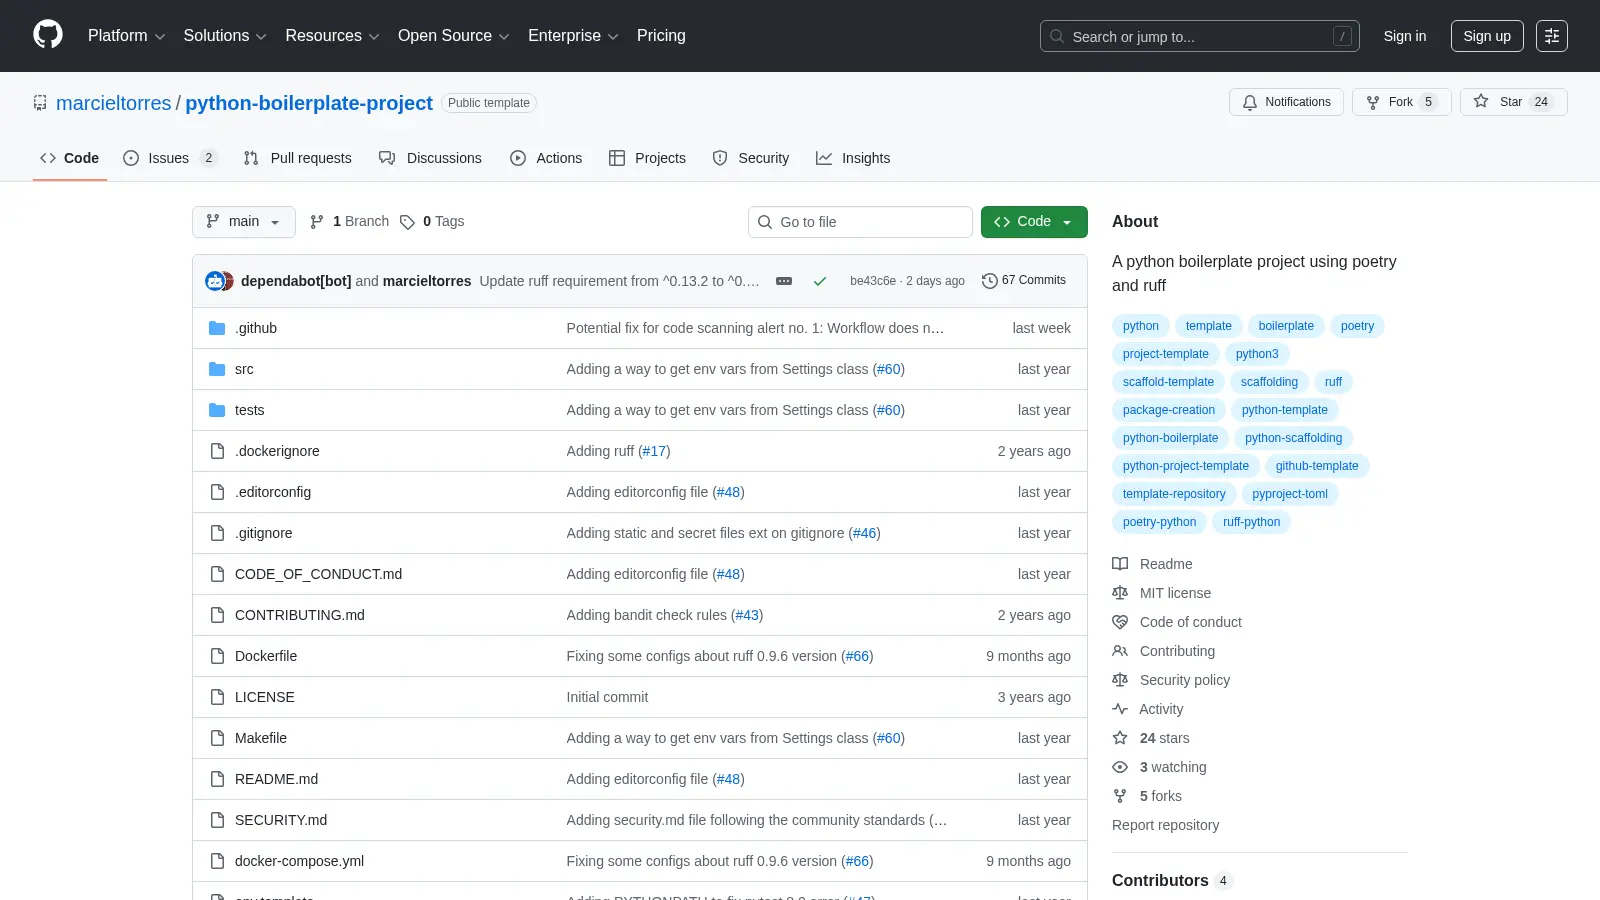The width and height of the screenshot is (1600, 900).
Task: Click the Makefile file icon
Action: click(217, 738)
